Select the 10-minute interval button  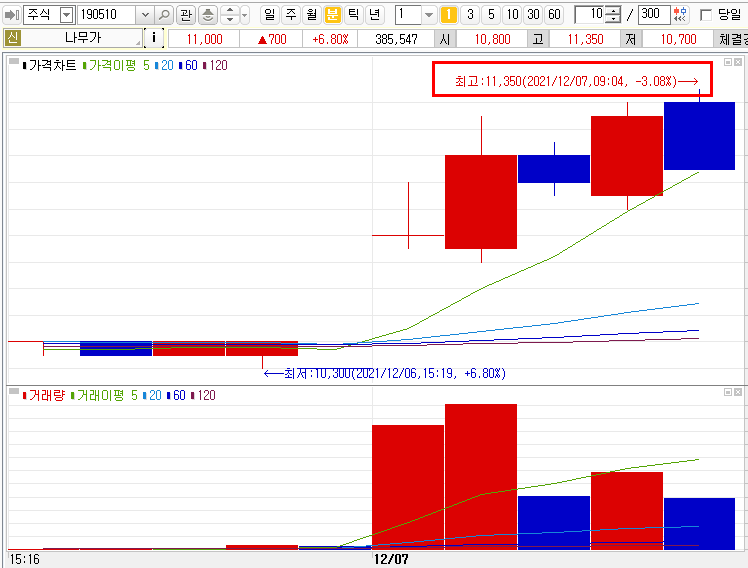pos(512,15)
